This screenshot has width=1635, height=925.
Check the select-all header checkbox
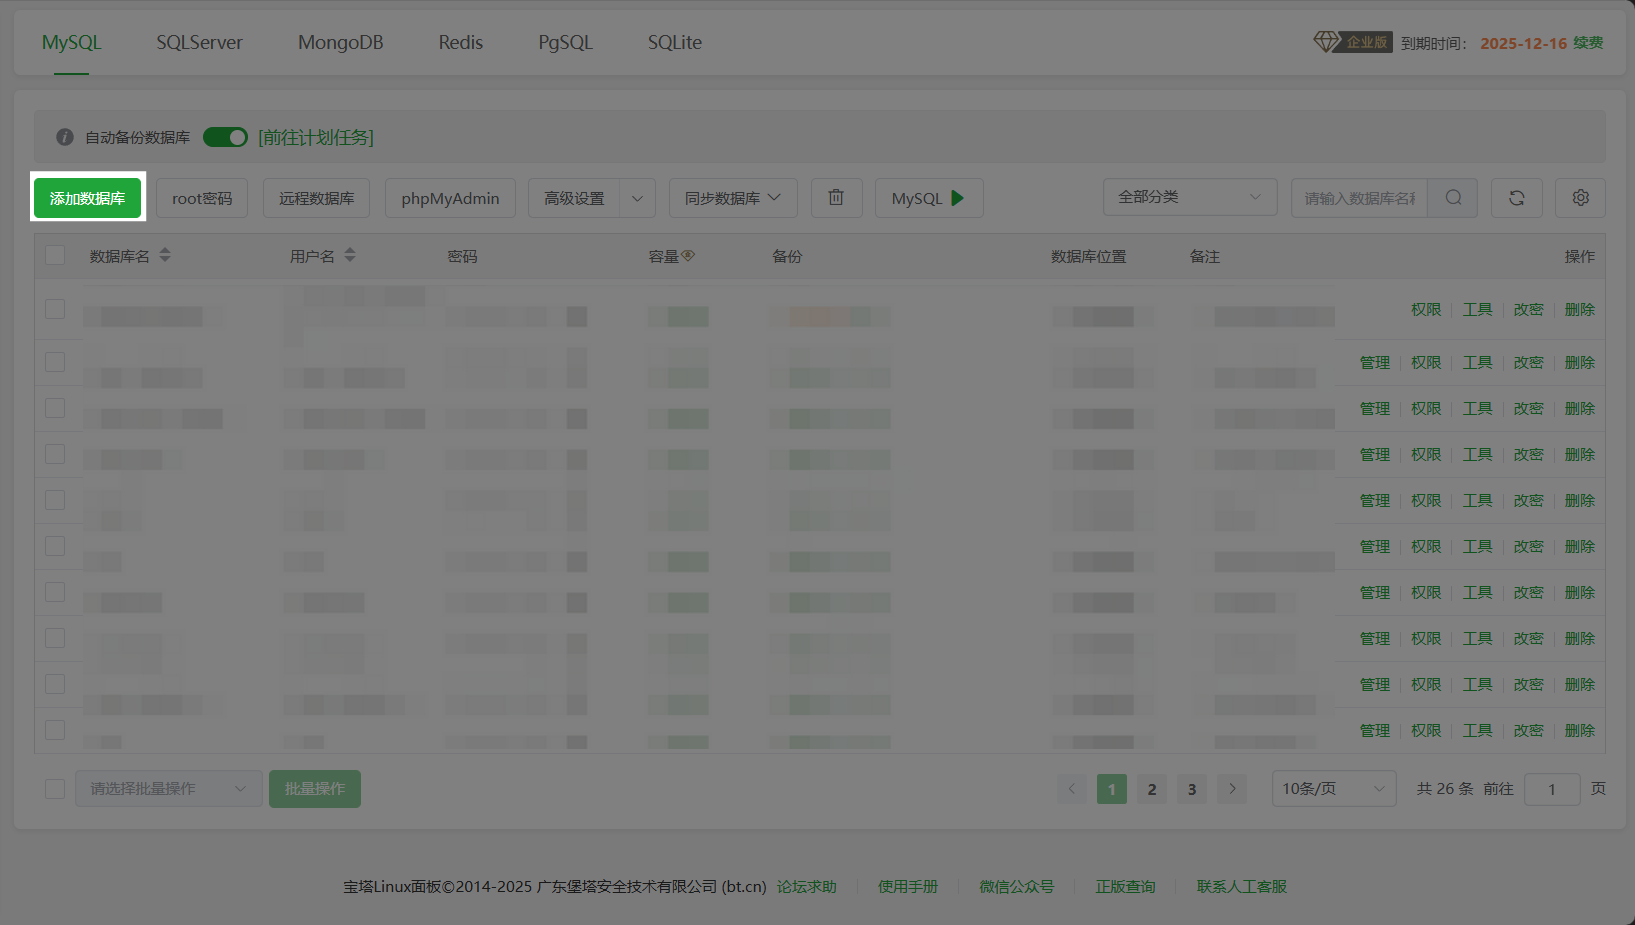55,255
